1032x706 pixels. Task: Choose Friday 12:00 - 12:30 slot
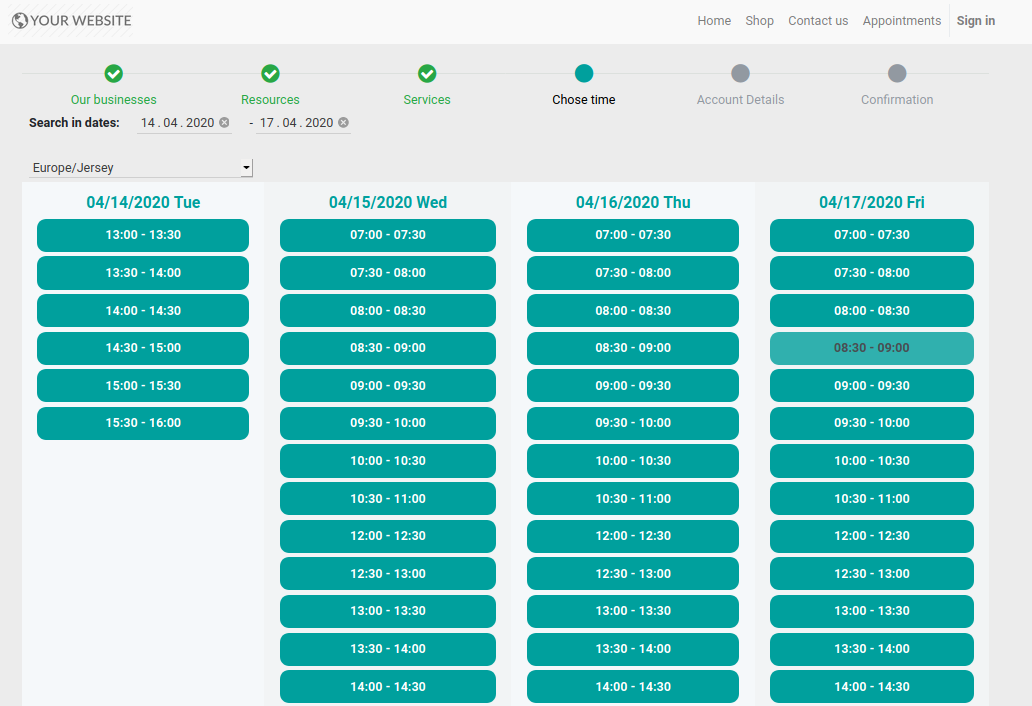pyautogui.click(x=871, y=536)
